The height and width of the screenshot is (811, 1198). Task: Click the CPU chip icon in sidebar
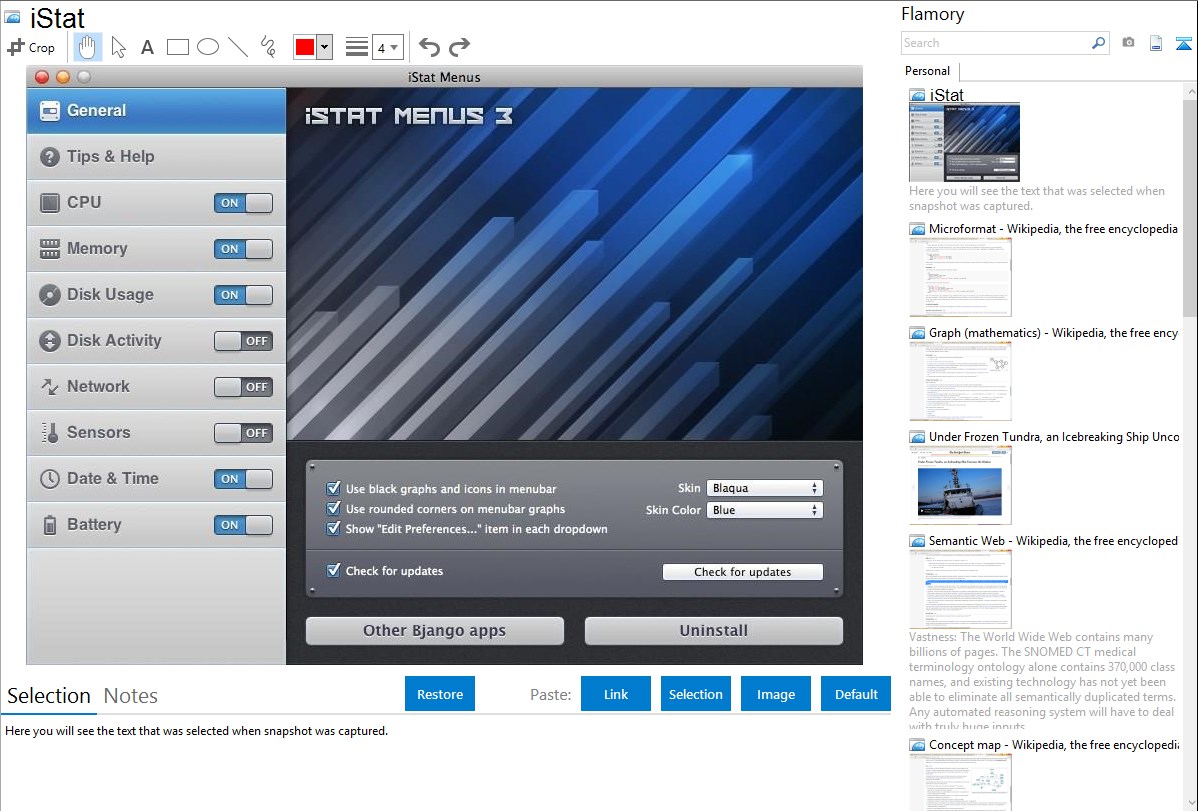click(x=50, y=203)
